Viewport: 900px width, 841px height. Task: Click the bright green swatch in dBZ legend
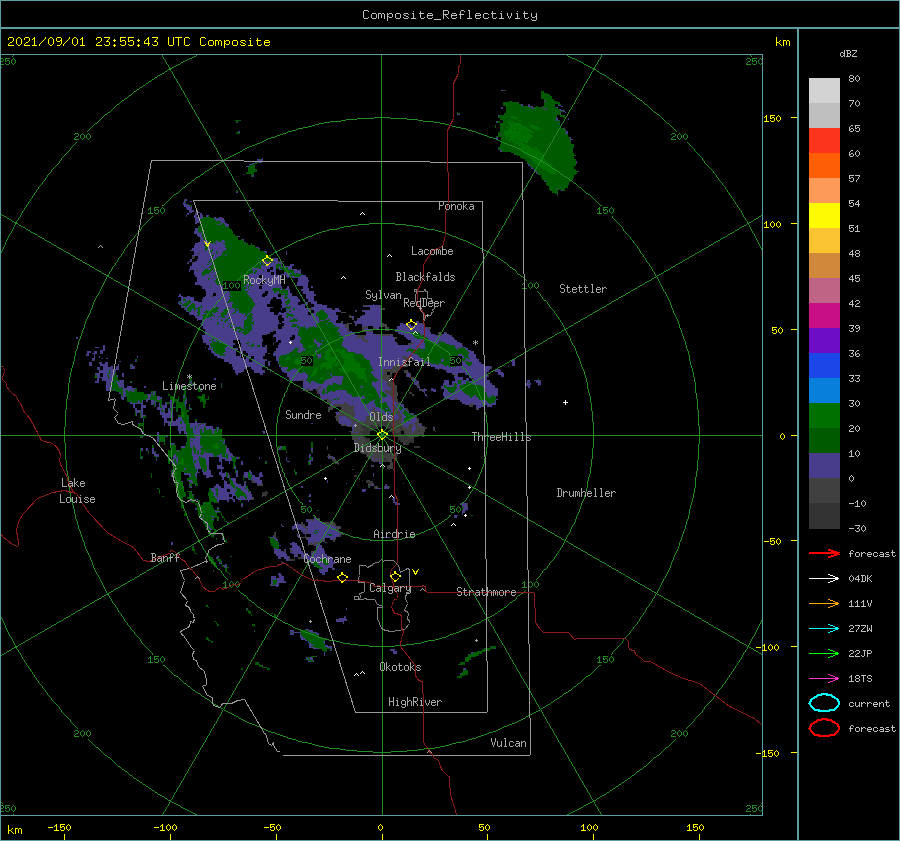coord(824,415)
